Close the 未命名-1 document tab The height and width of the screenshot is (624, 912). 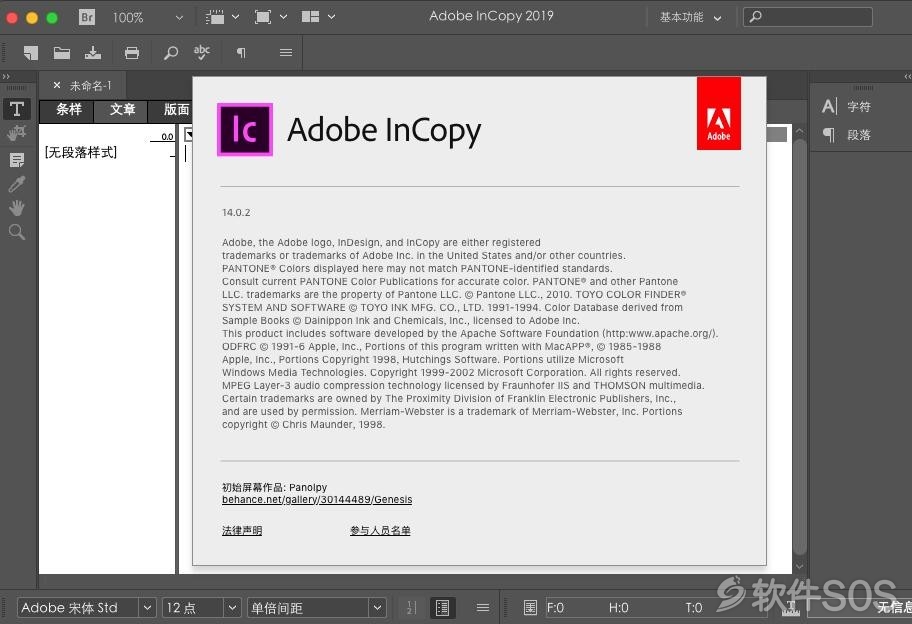pos(56,85)
